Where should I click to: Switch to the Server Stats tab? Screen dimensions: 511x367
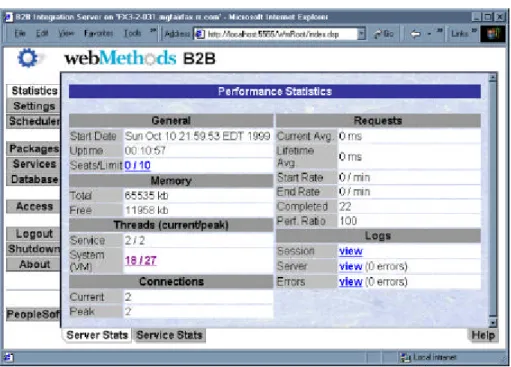click(97, 335)
